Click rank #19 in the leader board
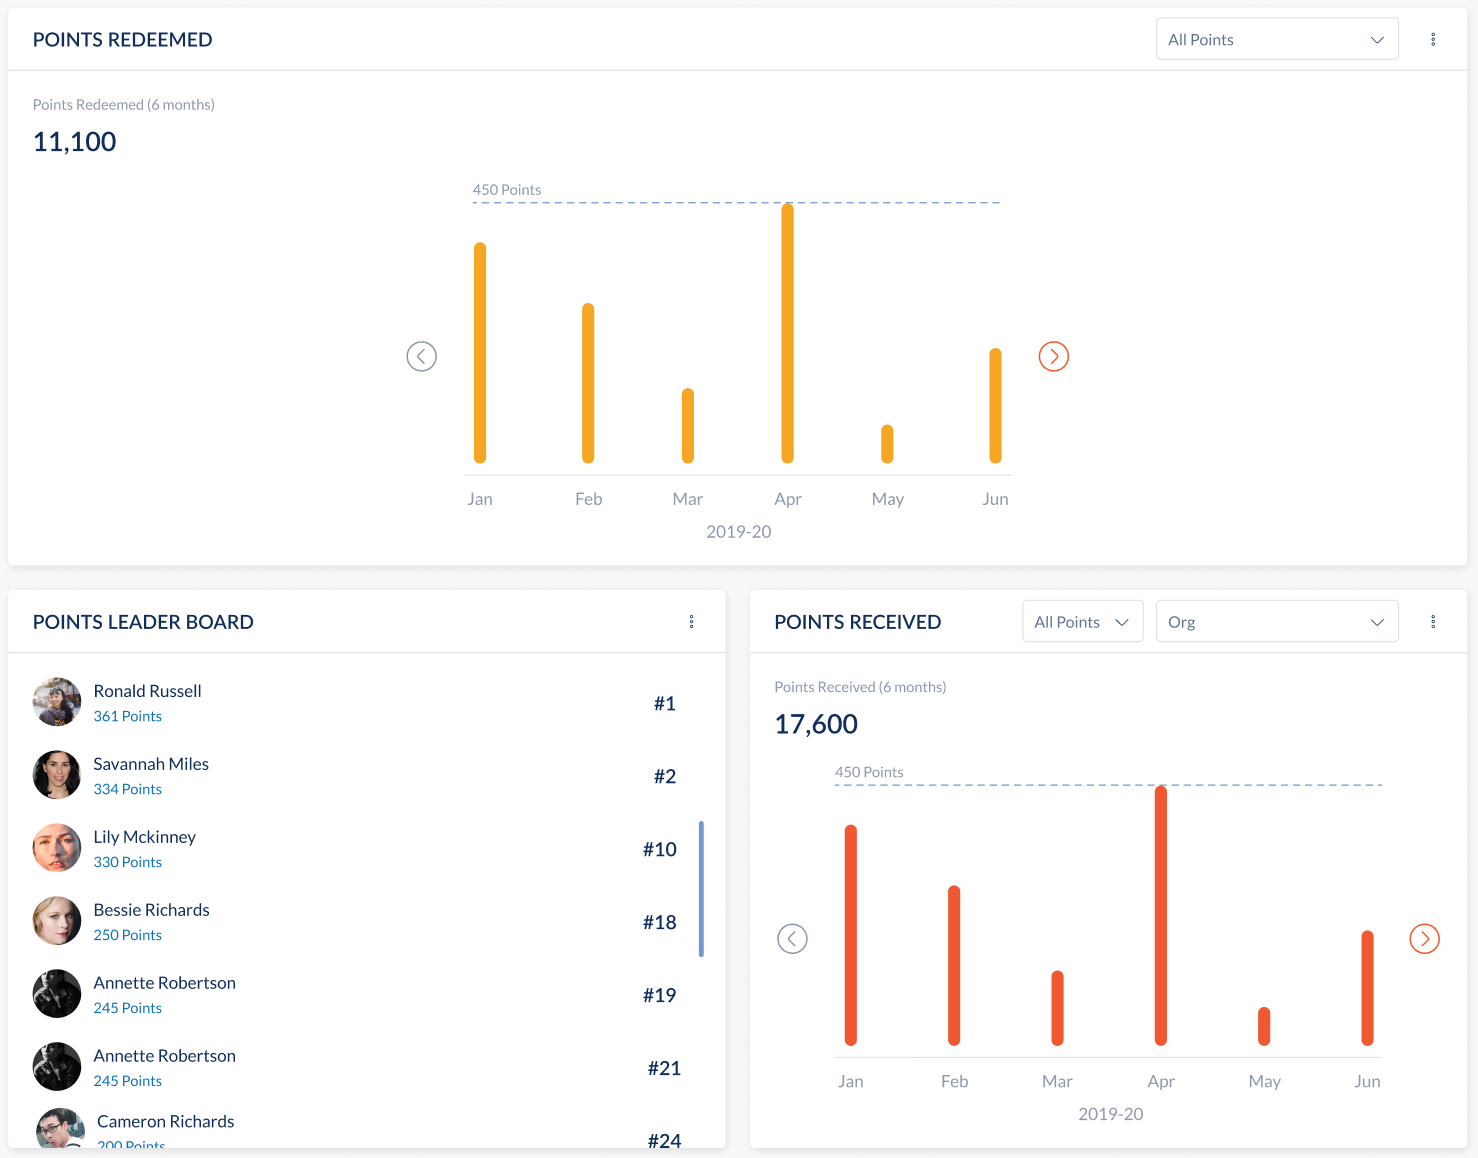The height and width of the screenshot is (1158, 1478). click(x=660, y=996)
